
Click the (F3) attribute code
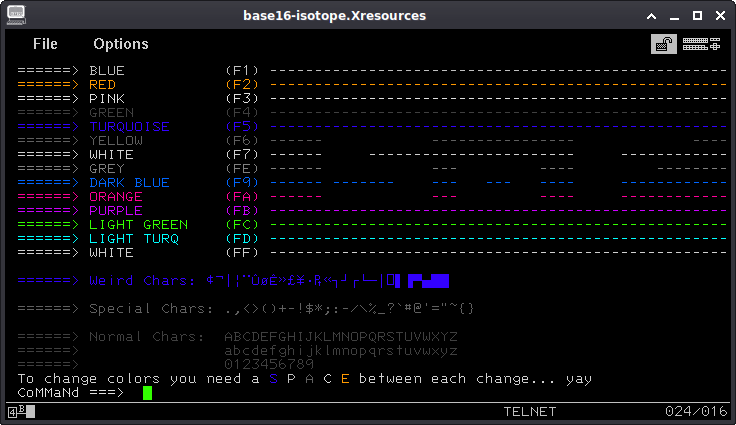click(x=242, y=99)
